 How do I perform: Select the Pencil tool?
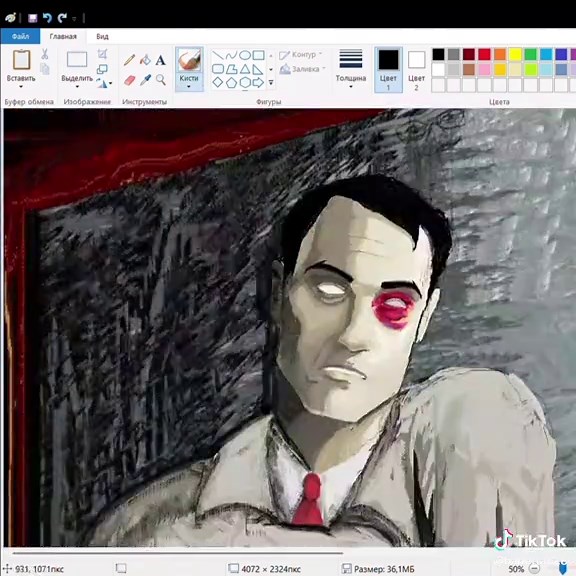point(129,60)
